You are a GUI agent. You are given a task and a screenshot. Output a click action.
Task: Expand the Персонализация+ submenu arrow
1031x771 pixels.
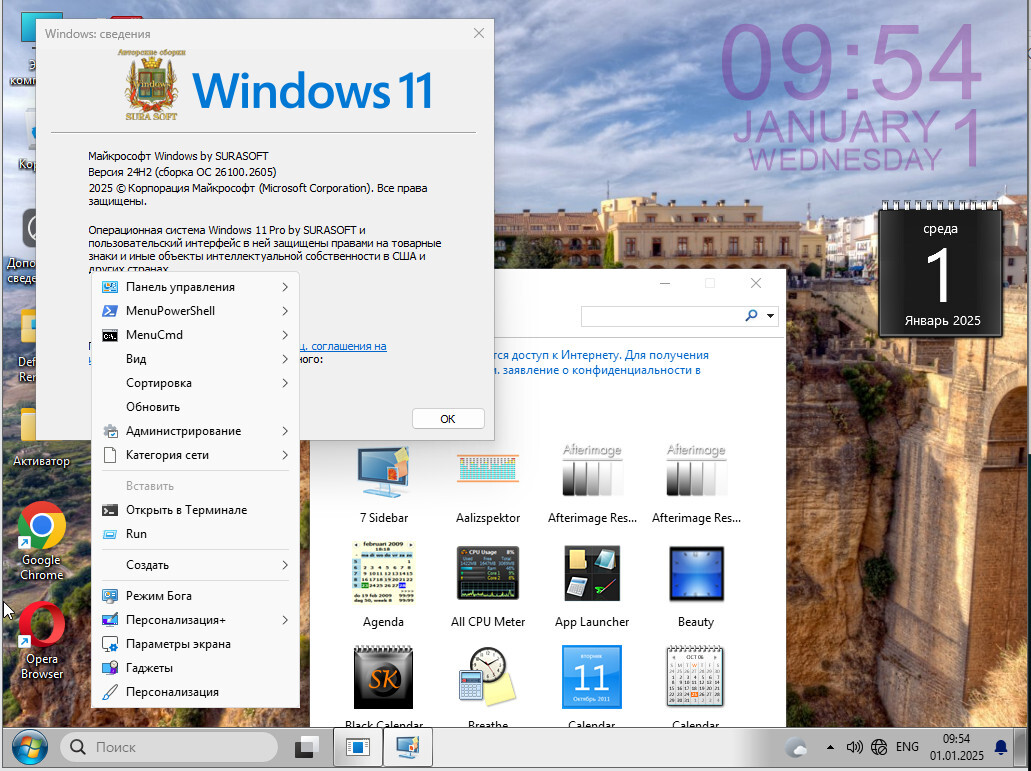click(285, 620)
